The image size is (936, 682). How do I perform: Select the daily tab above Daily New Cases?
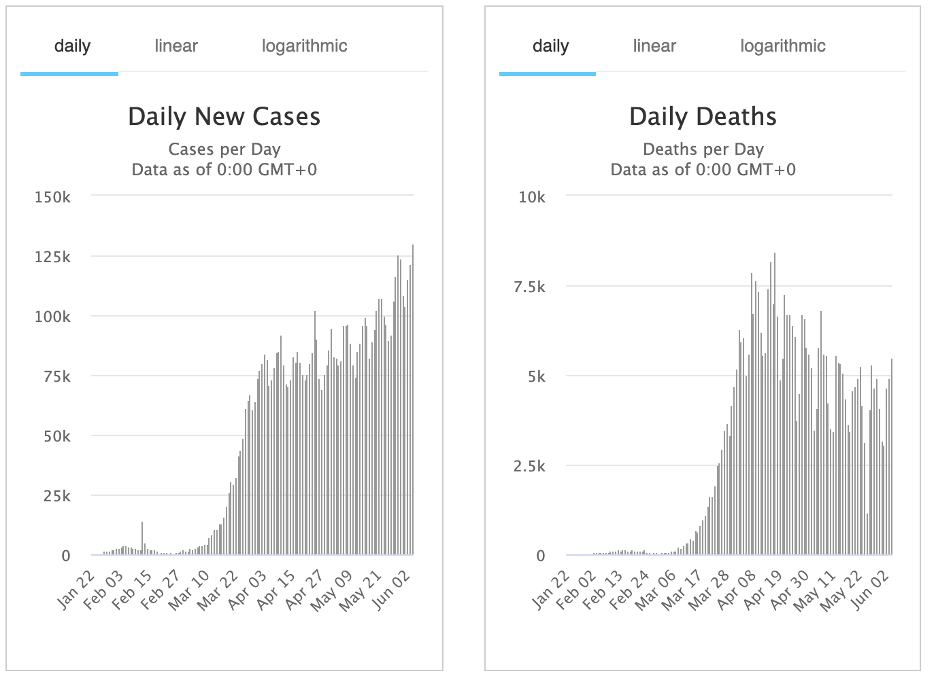tap(72, 46)
